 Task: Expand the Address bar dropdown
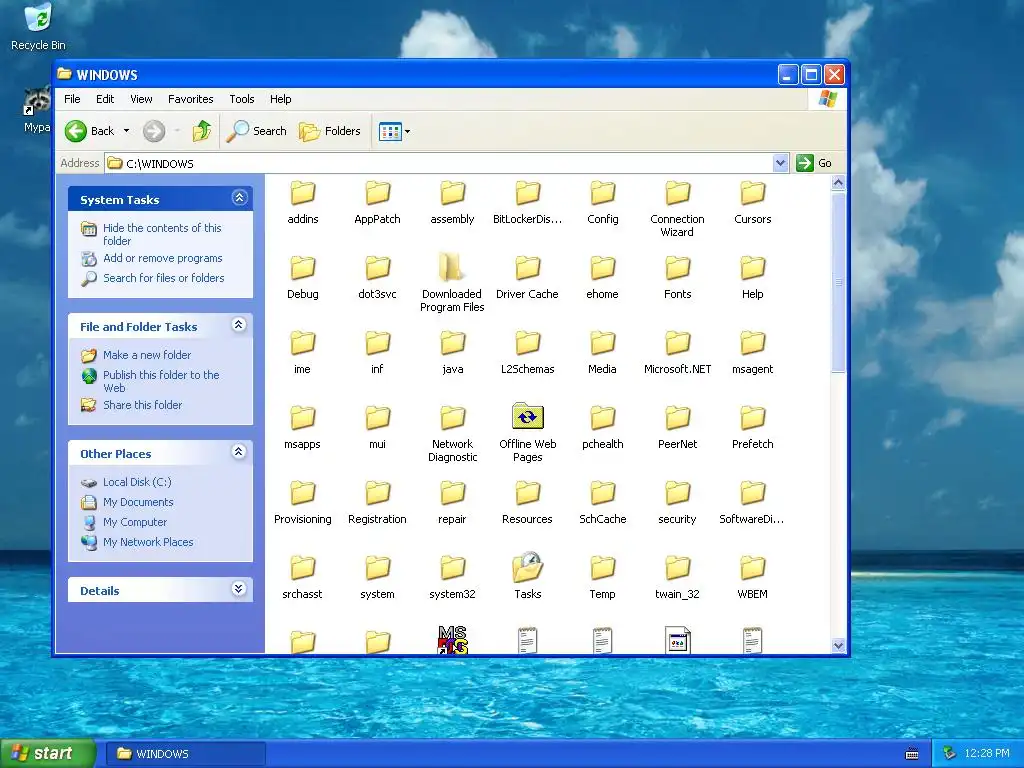(x=780, y=163)
